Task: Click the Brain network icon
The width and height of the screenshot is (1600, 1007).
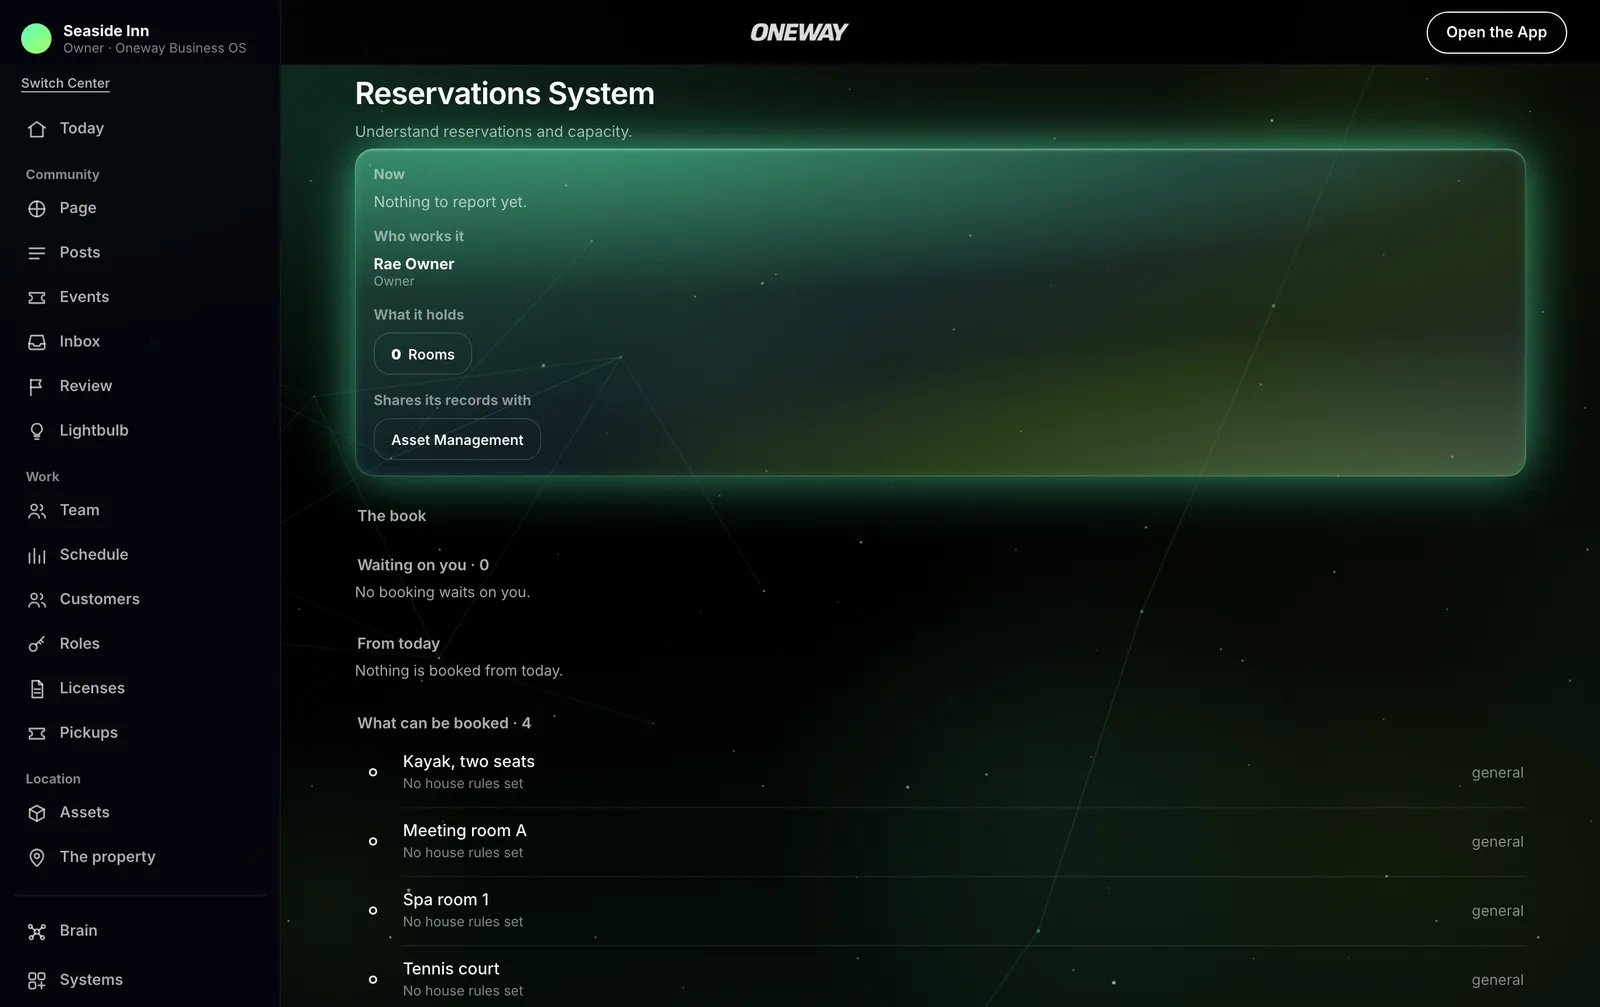Action: tap(37, 932)
